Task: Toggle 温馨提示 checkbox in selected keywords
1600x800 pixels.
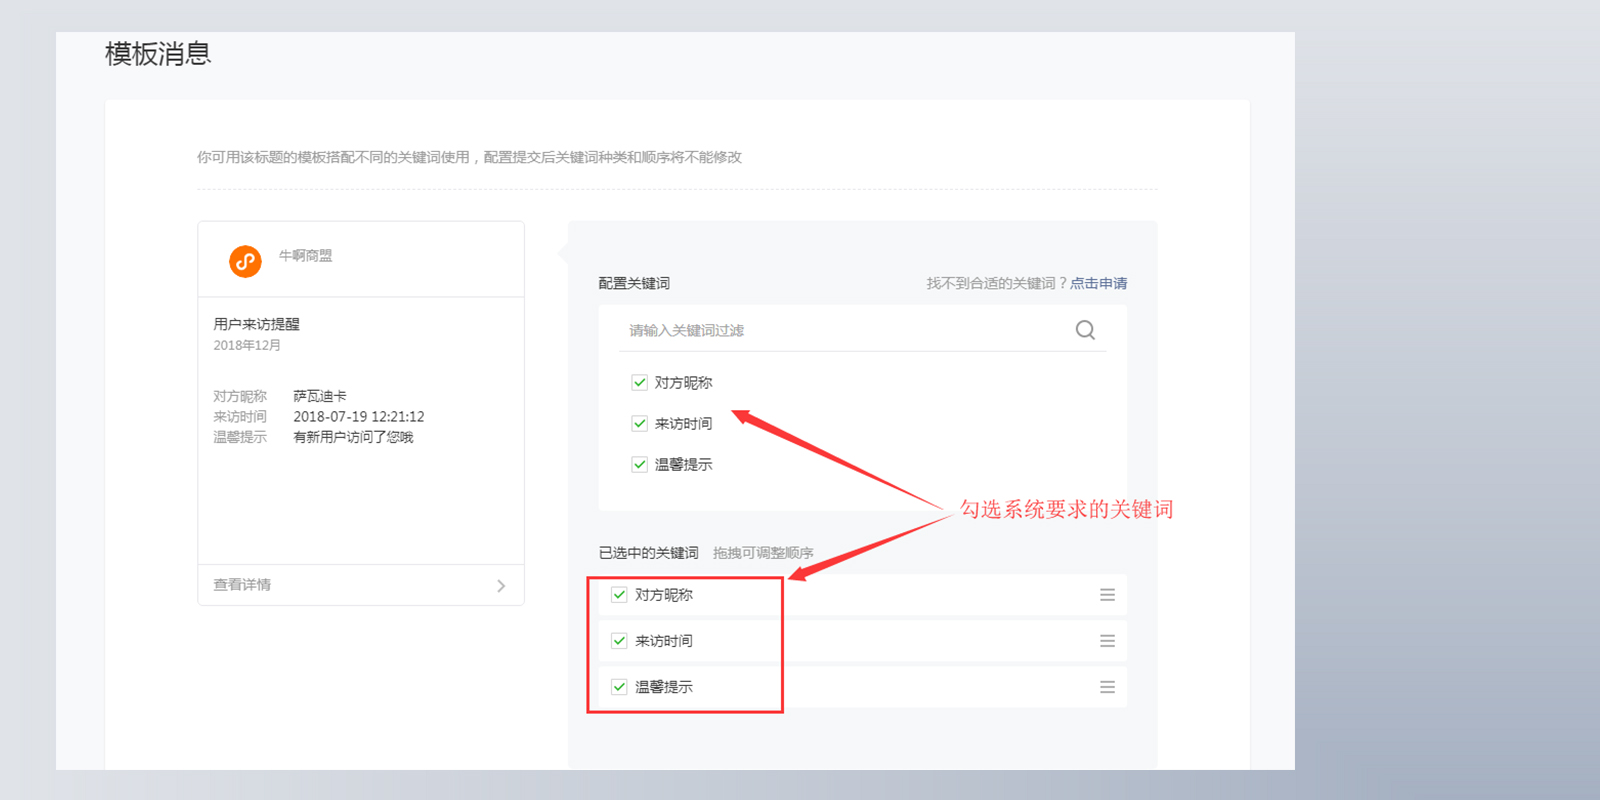Action: (619, 687)
